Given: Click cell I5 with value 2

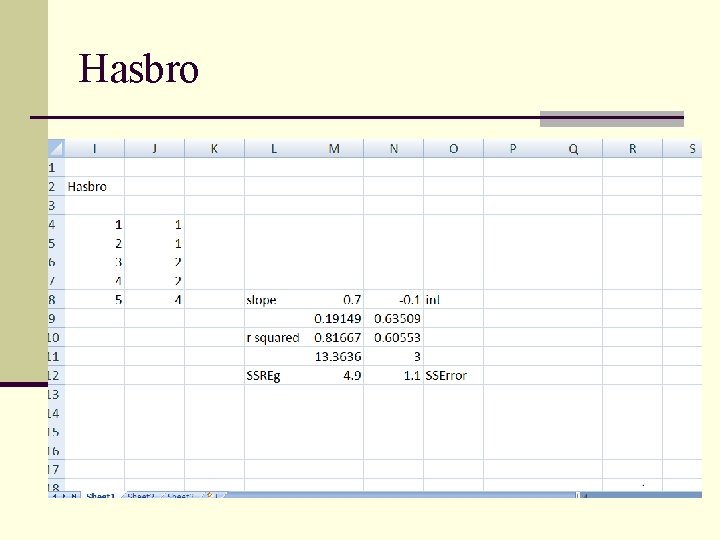Looking at the screenshot, I should pyautogui.click(x=95, y=243).
